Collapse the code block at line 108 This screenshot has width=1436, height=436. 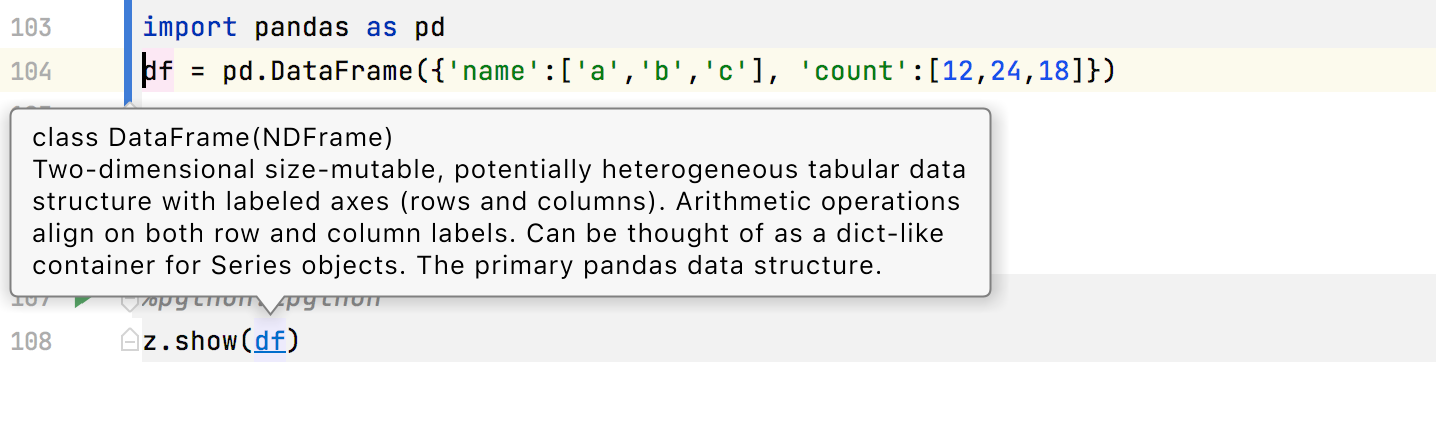pyautogui.click(x=129, y=341)
